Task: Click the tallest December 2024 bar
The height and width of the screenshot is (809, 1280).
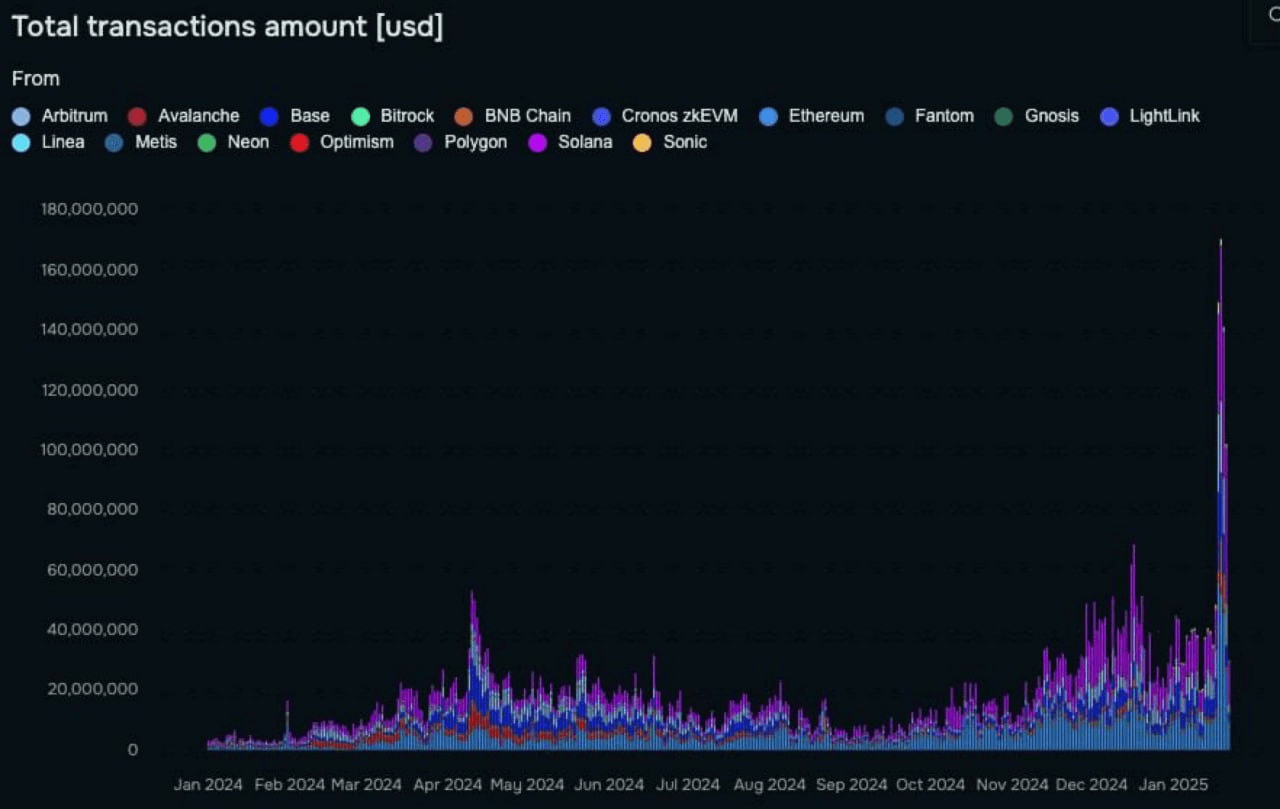Action: coord(1133,647)
